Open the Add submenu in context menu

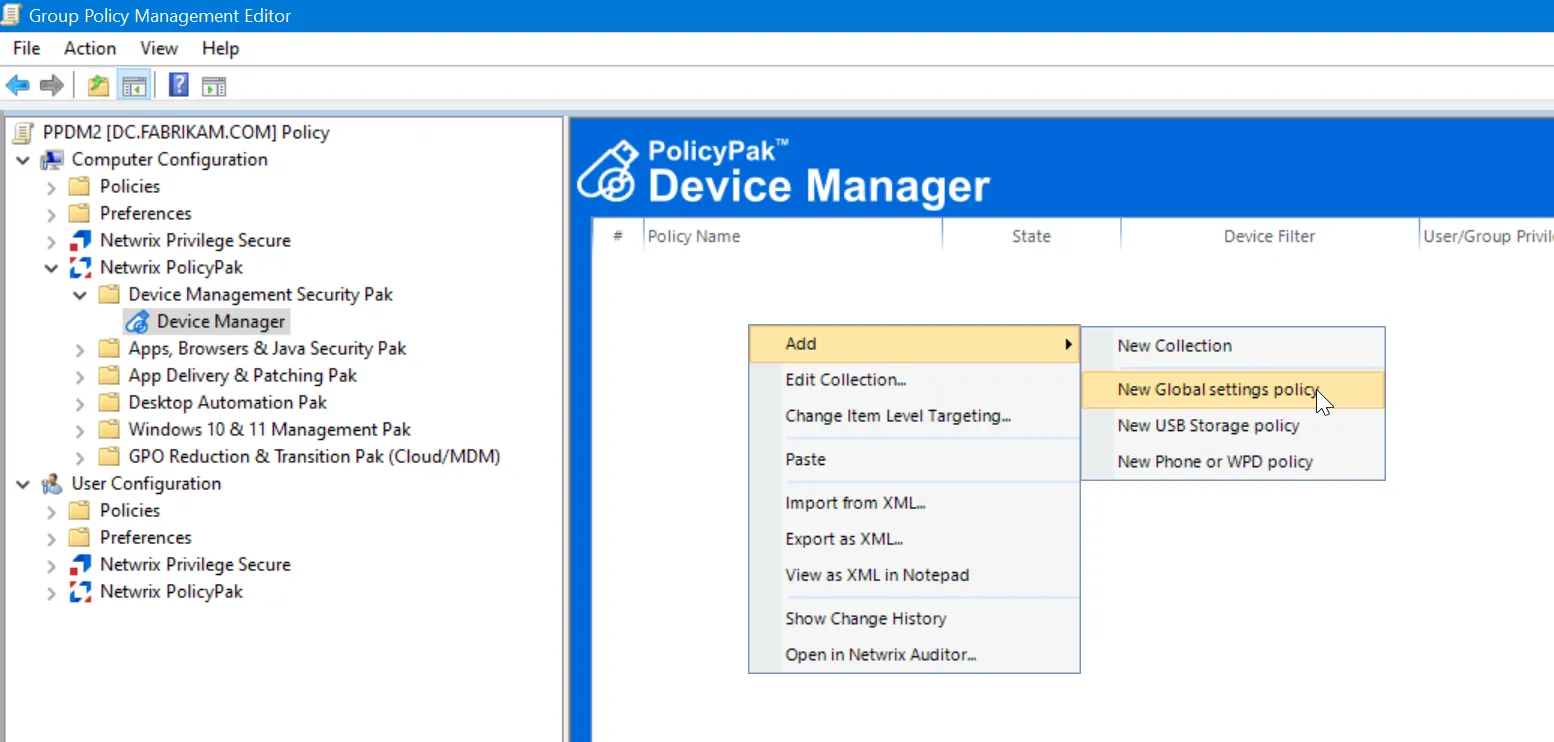click(914, 344)
